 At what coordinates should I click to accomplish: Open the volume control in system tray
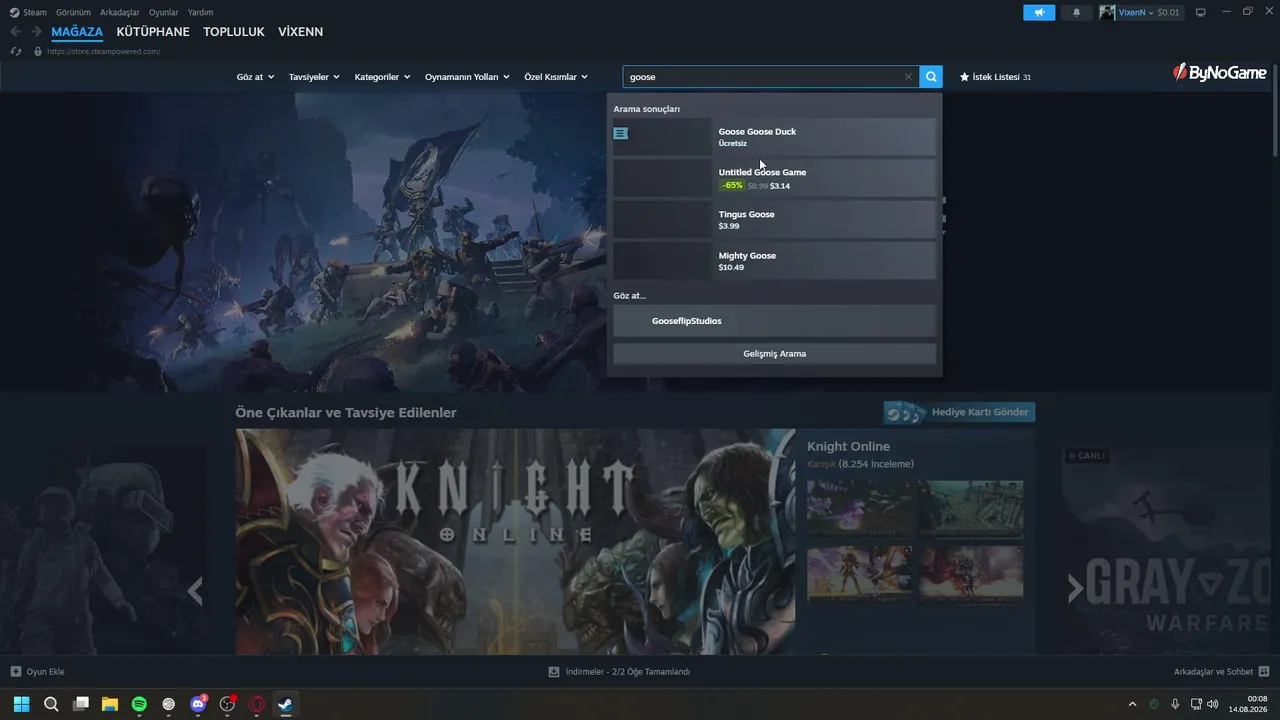(1213, 704)
